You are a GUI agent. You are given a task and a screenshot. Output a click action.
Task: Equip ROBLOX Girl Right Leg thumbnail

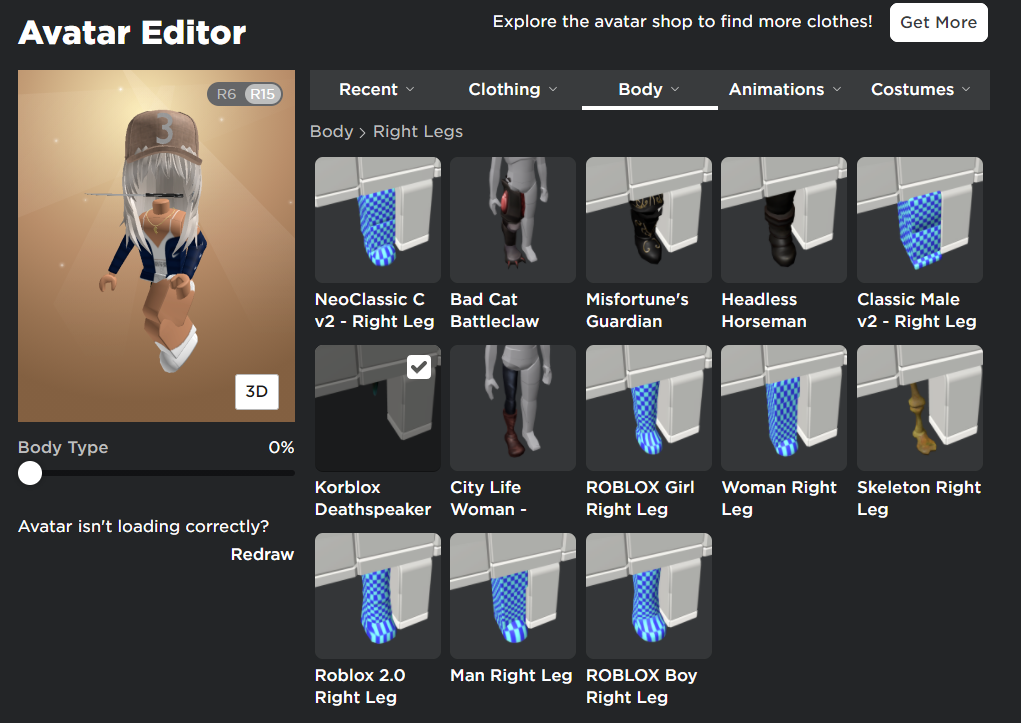[x=649, y=408]
